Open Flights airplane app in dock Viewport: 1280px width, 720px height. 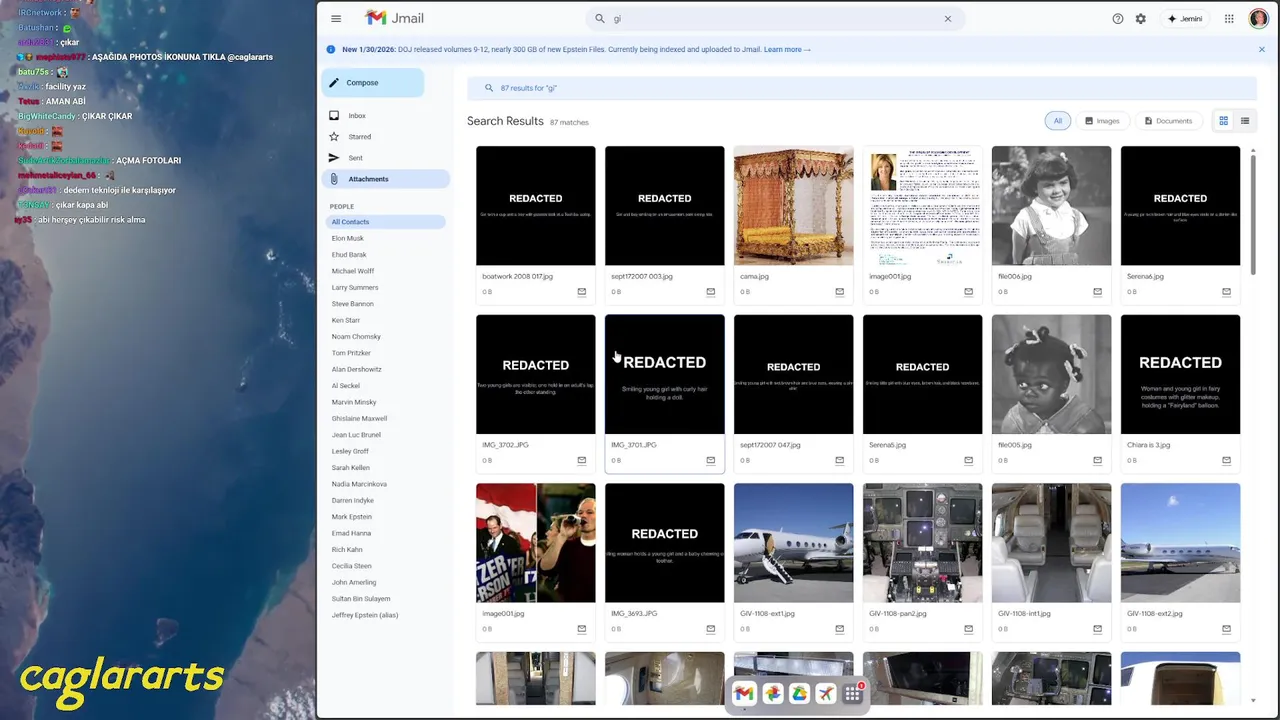click(x=826, y=694)
